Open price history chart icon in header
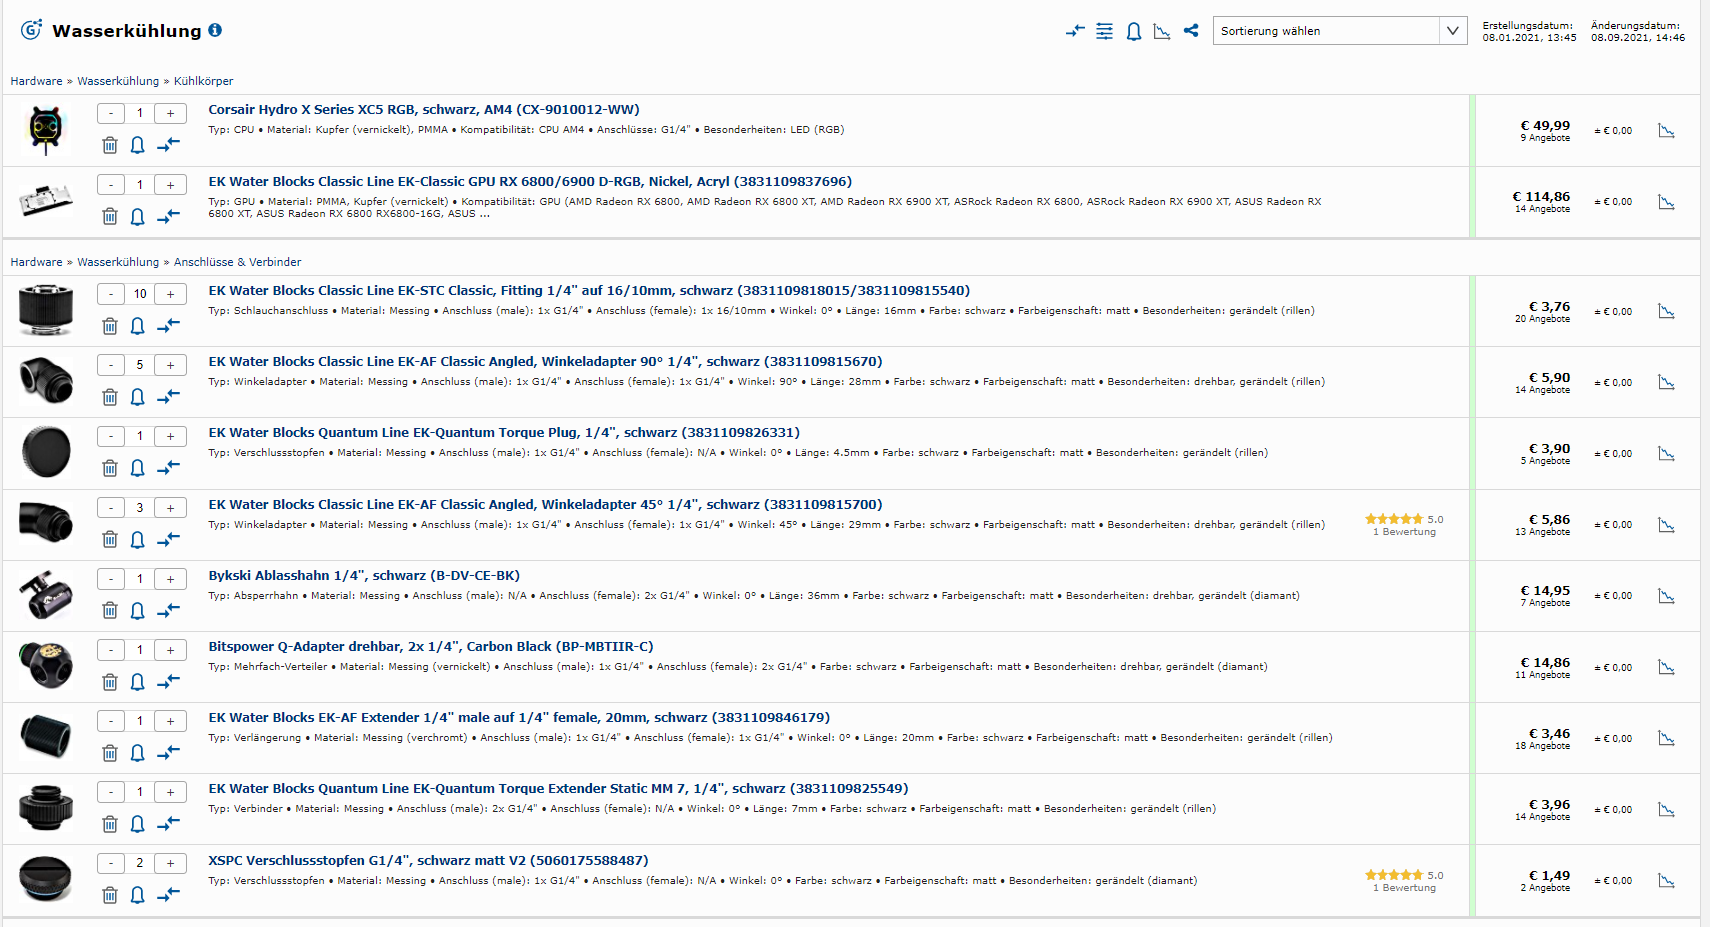Screen dimensions: 1710x927 1162,32
